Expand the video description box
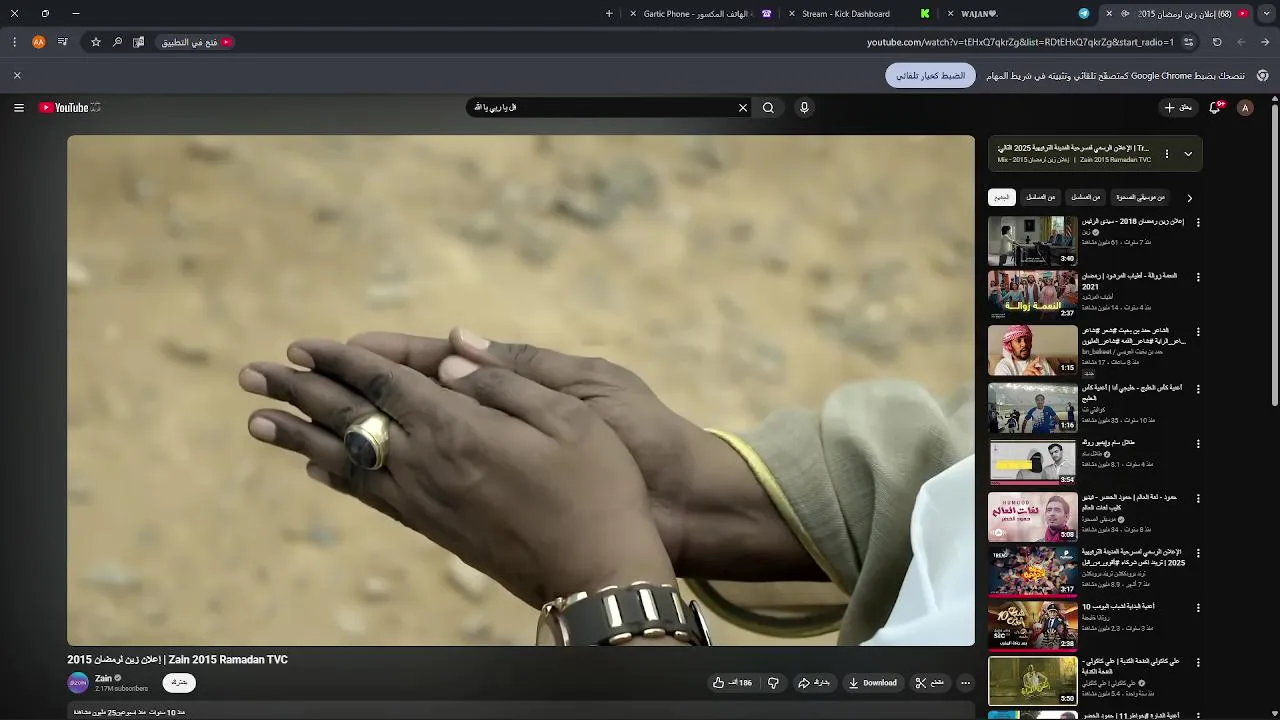Screen dimensions: 1280x720 (520, 712)
